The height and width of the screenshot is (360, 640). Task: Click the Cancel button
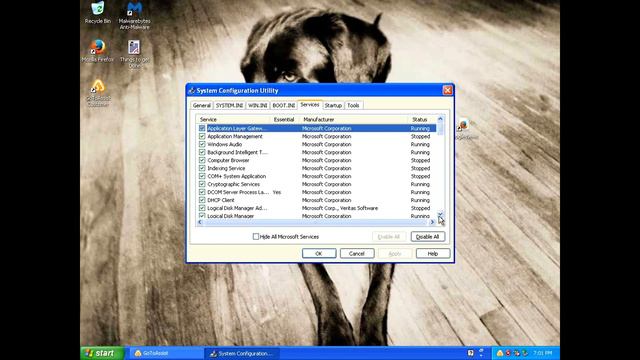pyautogui.click(x=357, y=253)
